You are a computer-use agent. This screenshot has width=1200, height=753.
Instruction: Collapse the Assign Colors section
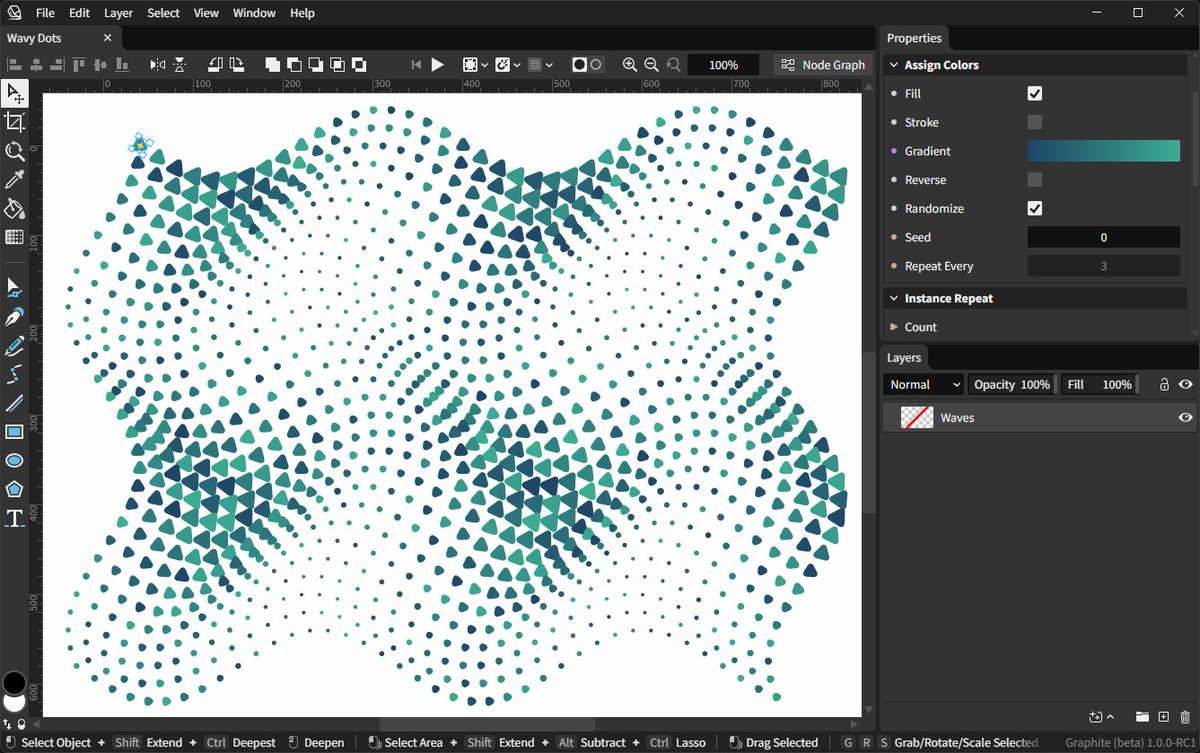click(893, 64)
